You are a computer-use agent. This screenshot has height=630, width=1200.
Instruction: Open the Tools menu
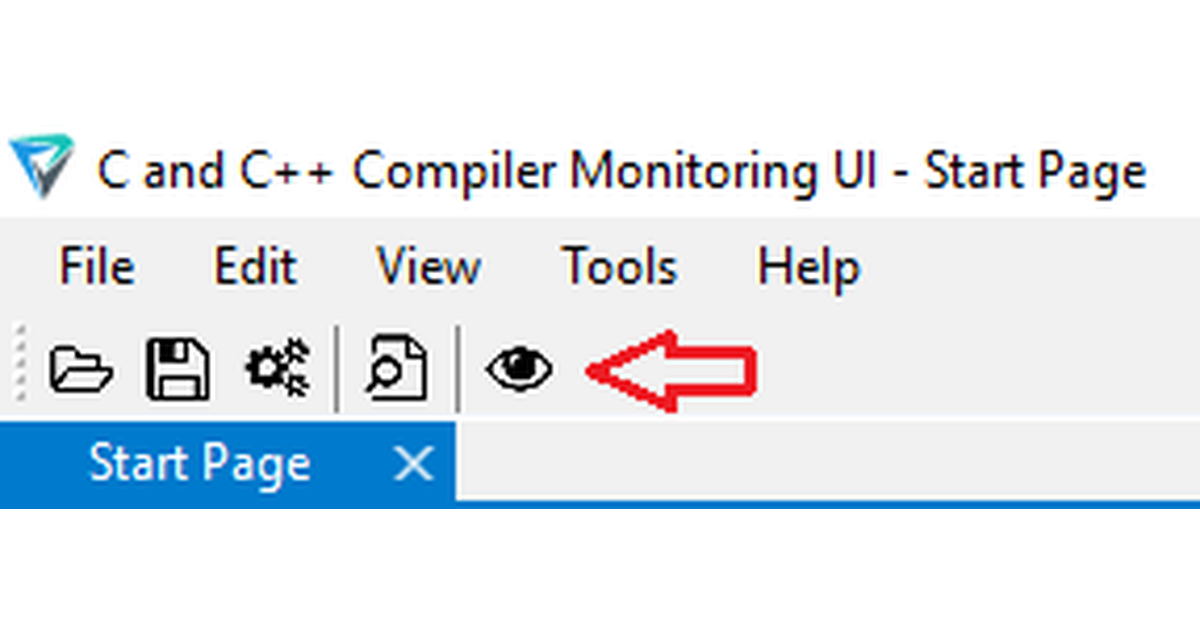tap(619, 267)
